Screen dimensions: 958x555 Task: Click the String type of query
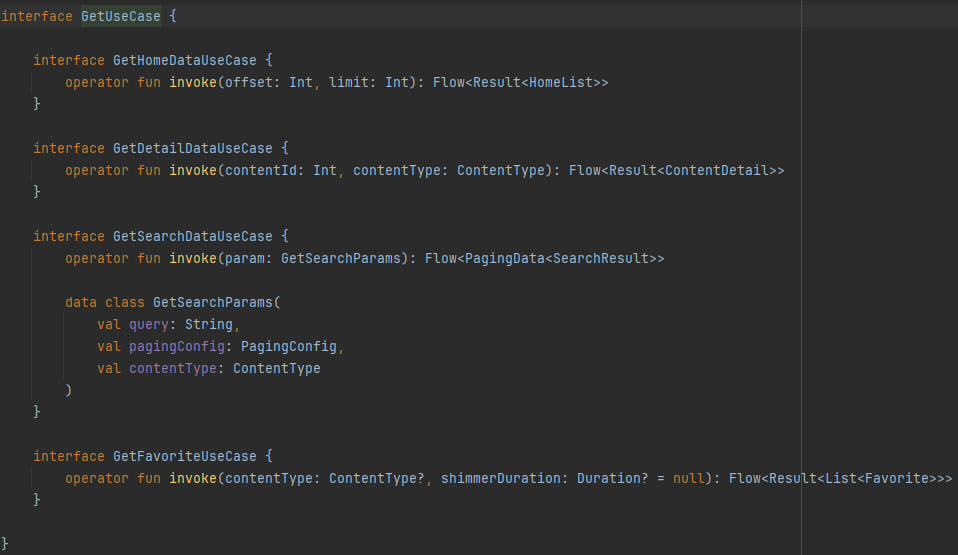[x=208, y=325]
